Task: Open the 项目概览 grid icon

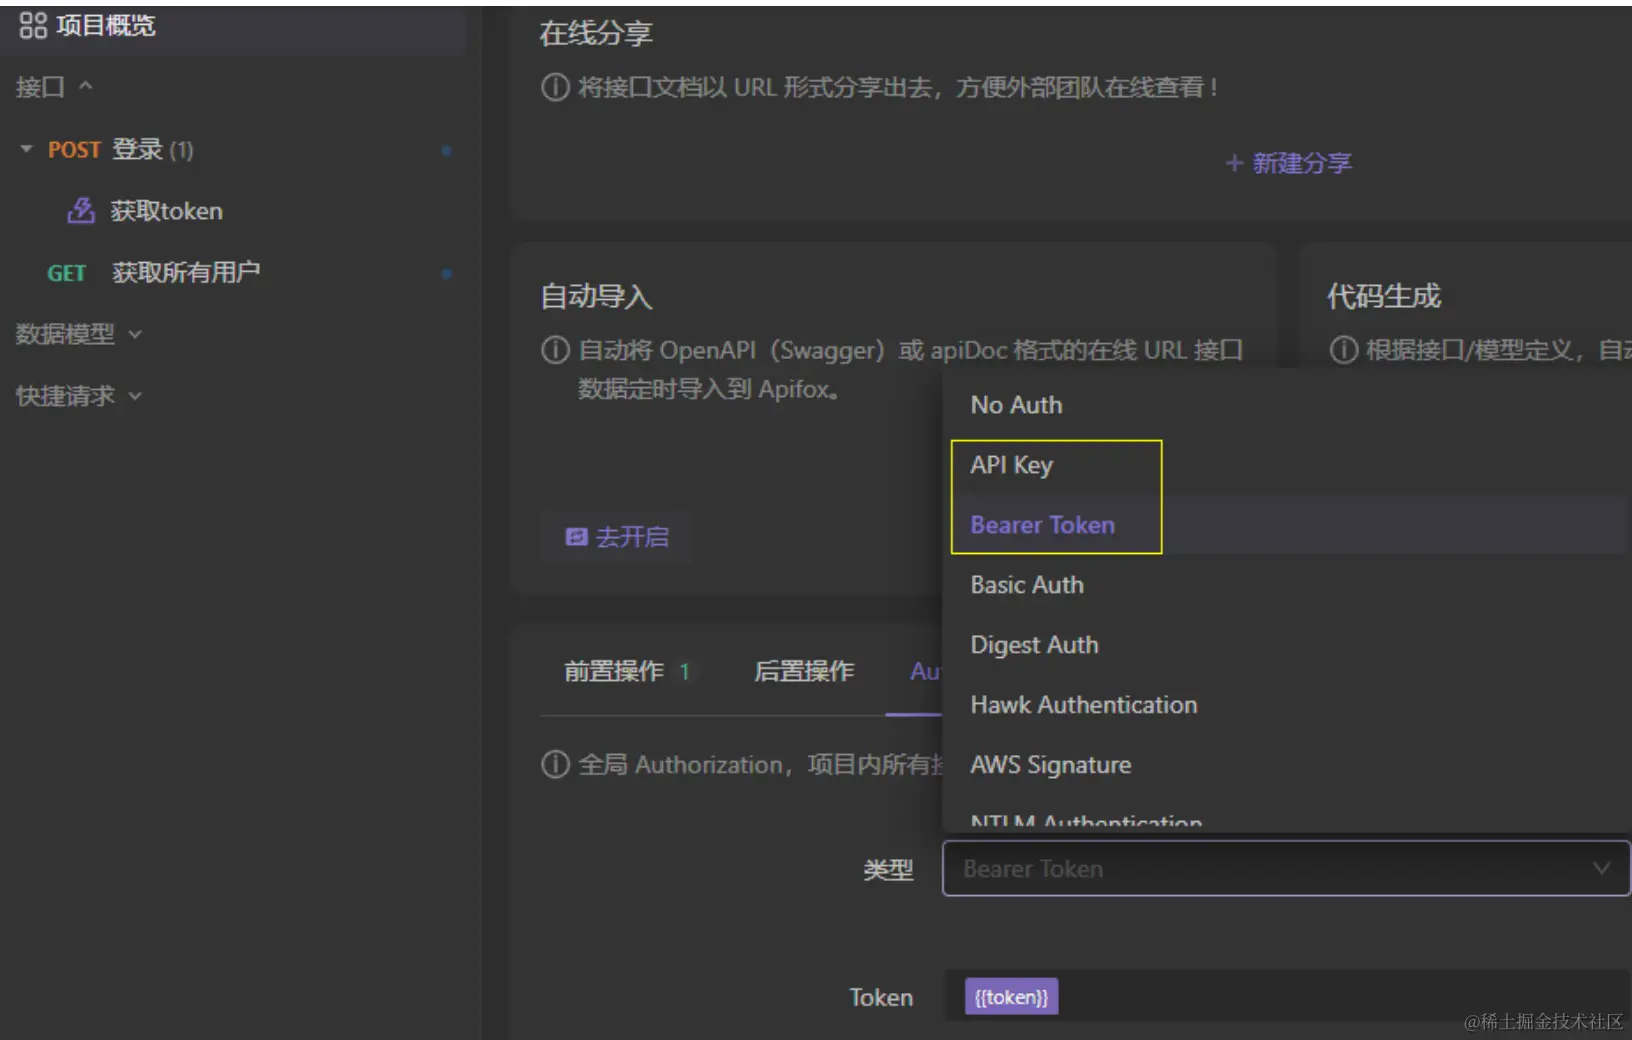Action: pyautogui.click(x=33, y=24)
